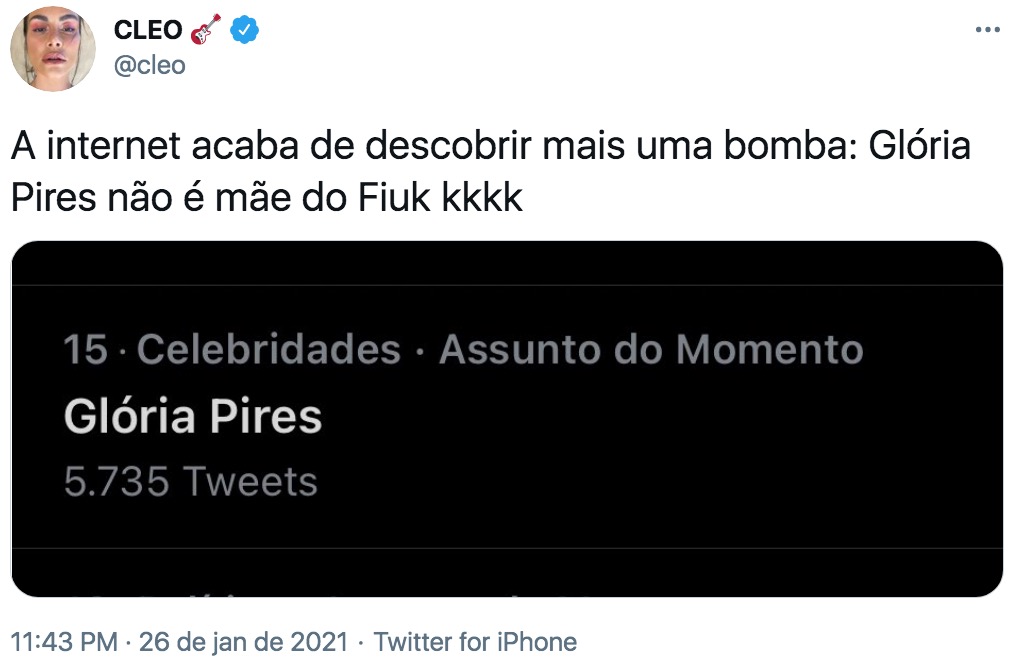Click the "Assunto do Momento" label
The image size is (1014, 672).
(x=651, y=350)
